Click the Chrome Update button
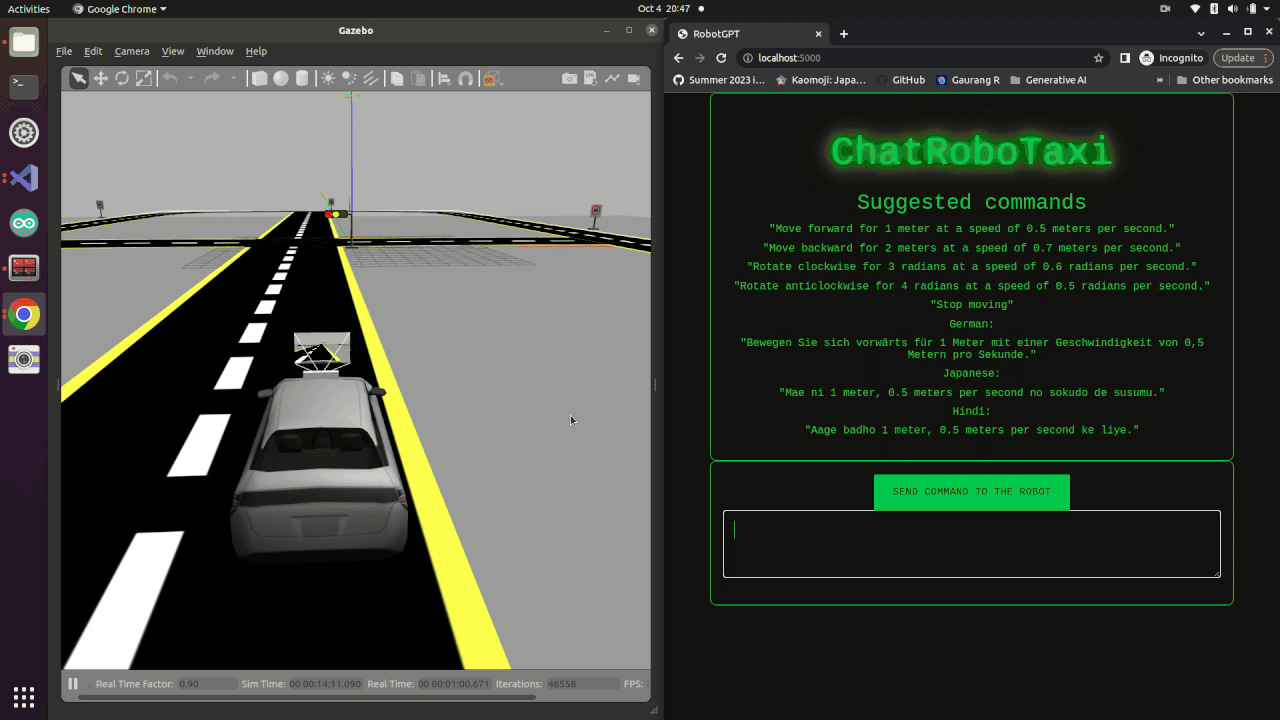The width and height of the screenshot is (1280, 720). pos(1242,58)
